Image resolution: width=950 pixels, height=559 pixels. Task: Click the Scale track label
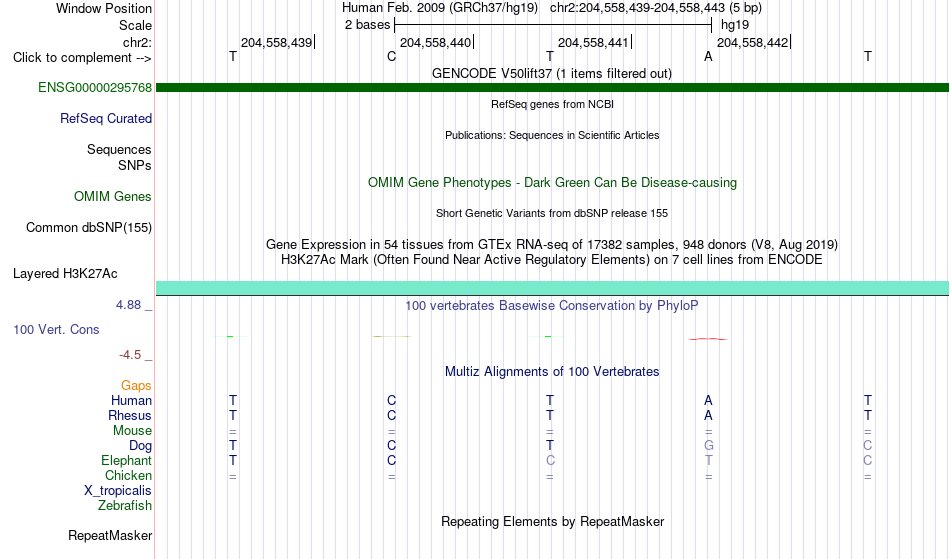136,26
